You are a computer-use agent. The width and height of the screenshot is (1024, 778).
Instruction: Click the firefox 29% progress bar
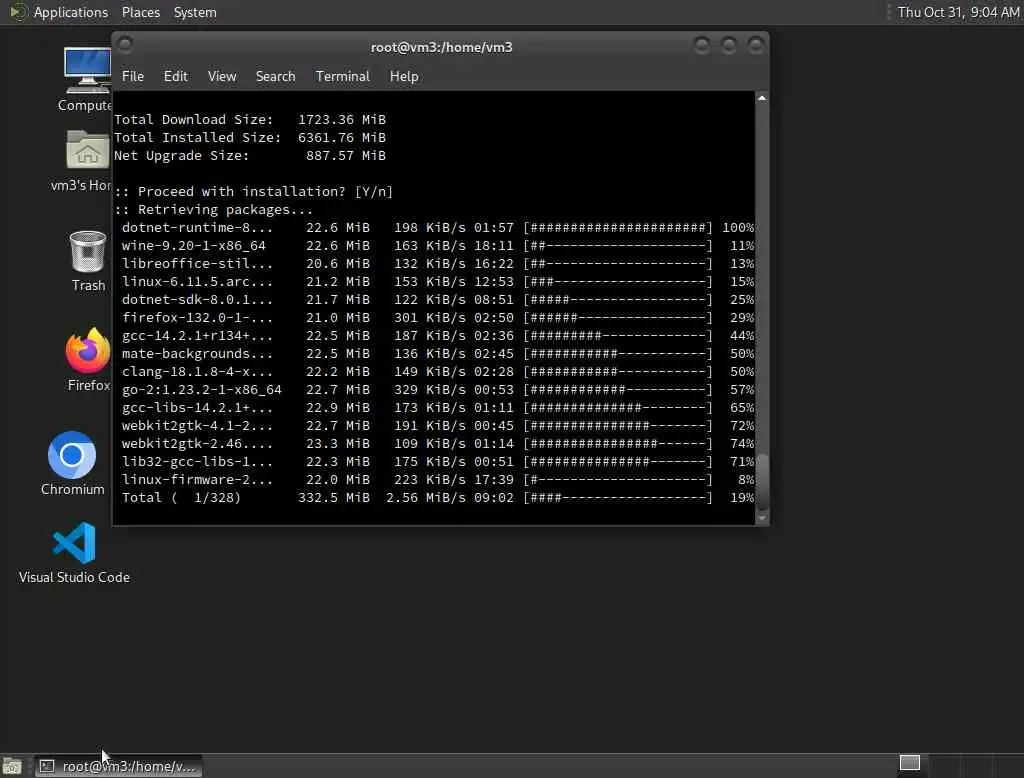[618, 317]
